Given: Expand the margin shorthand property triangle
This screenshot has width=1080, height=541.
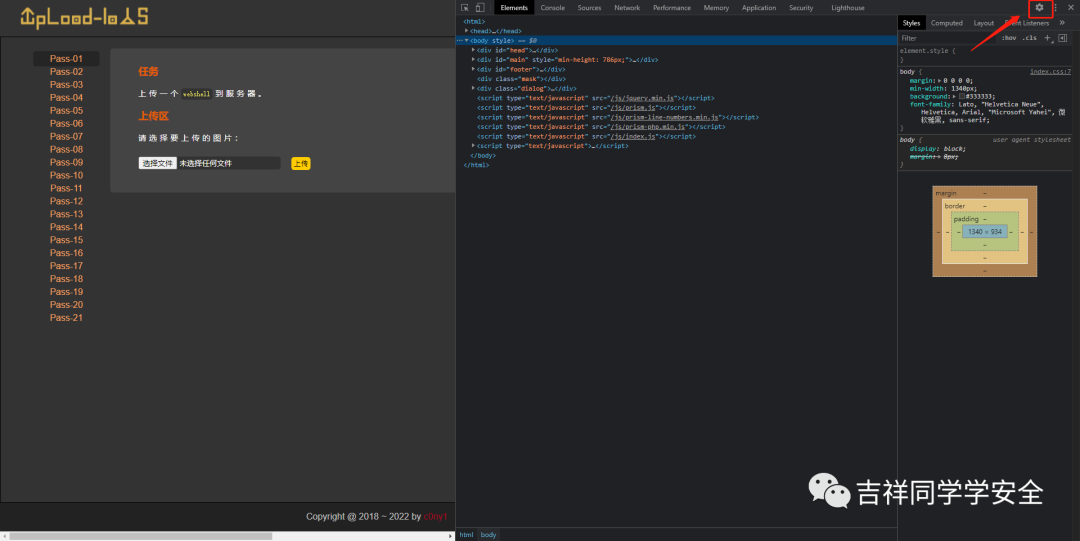Looking at the screenshot, I should tap(940, 81).
